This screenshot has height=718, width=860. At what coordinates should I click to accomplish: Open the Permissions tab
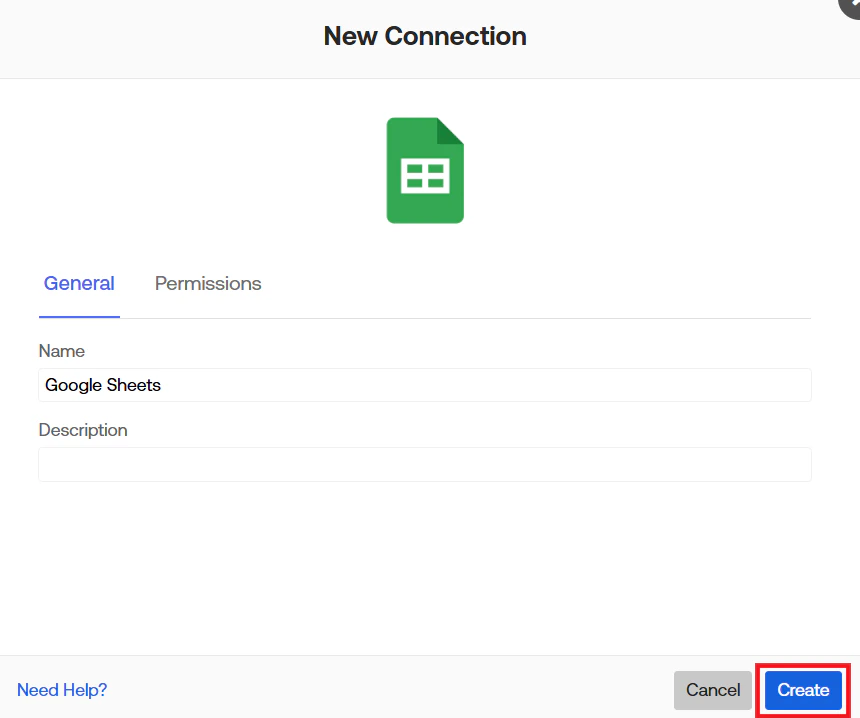208,284
